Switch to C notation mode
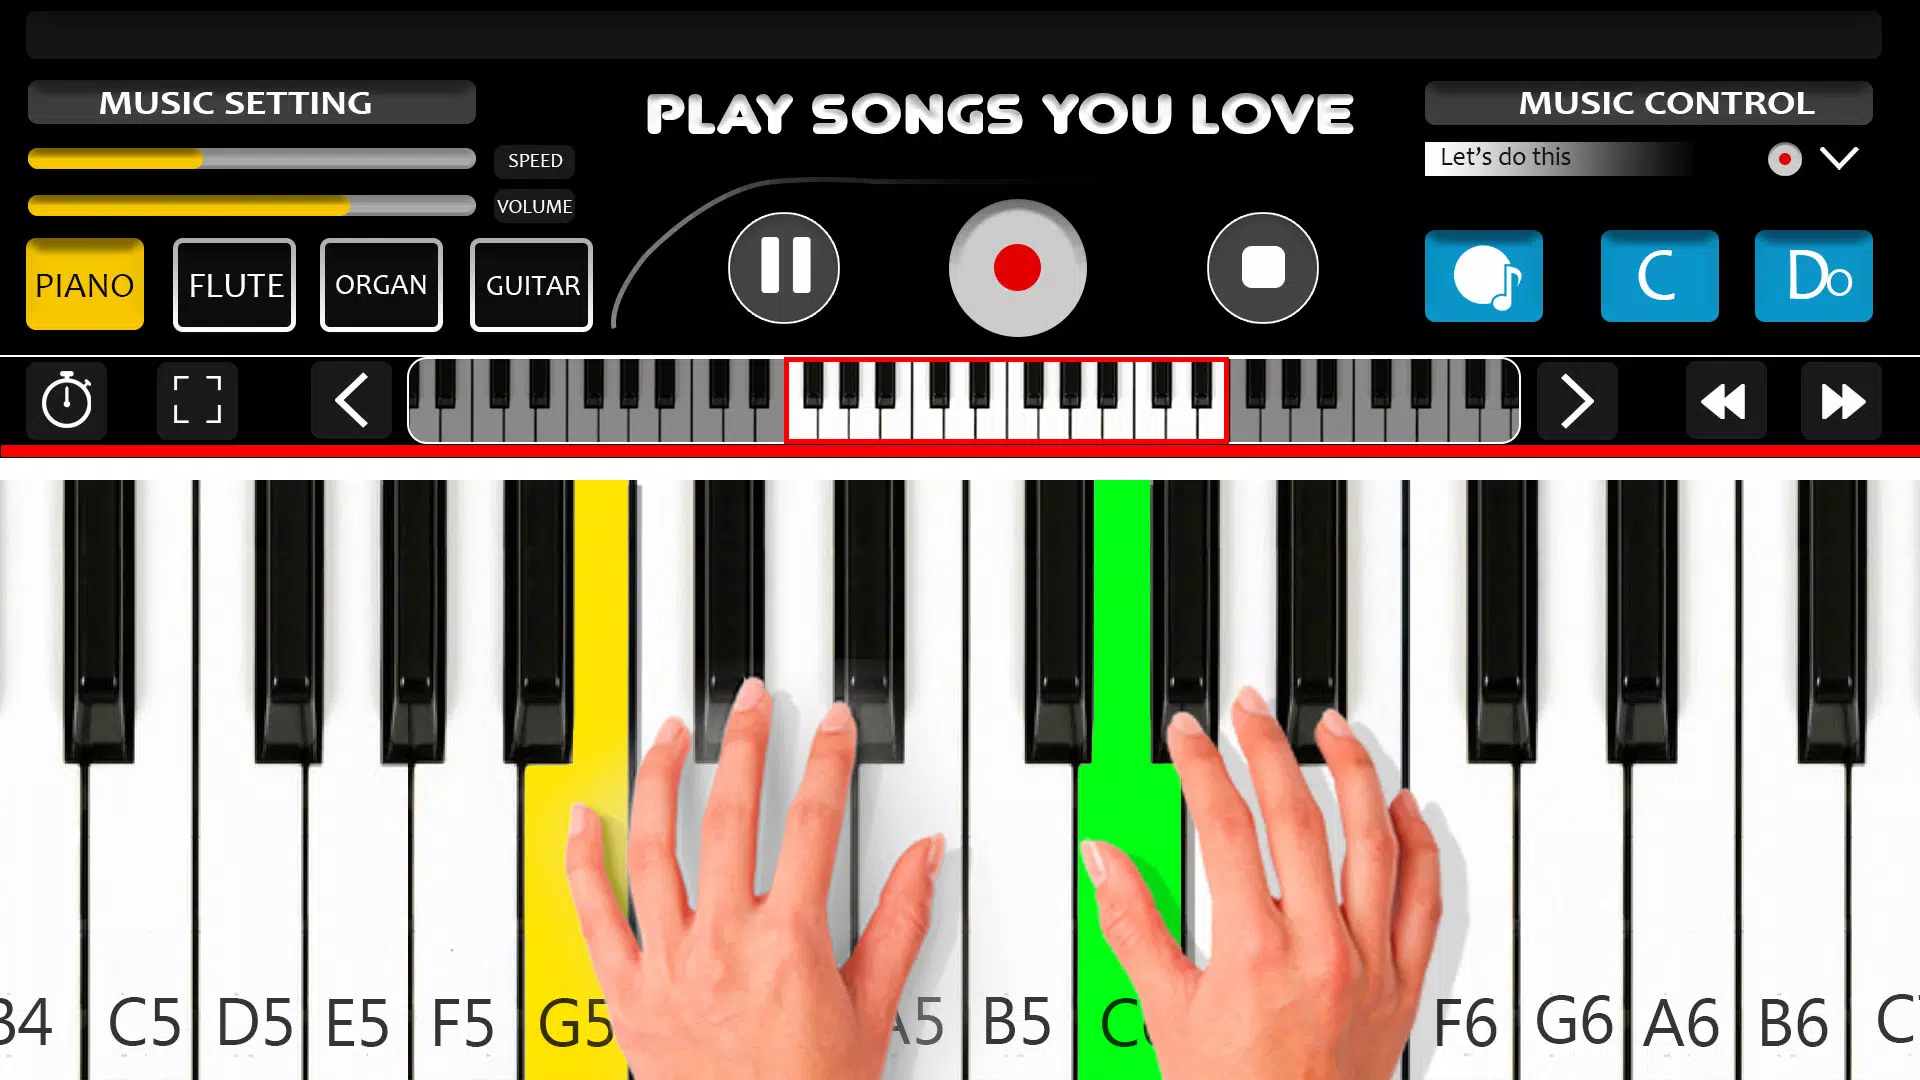The height and width of the screenshot is (1080, 1920). (x=1659, y=277)
